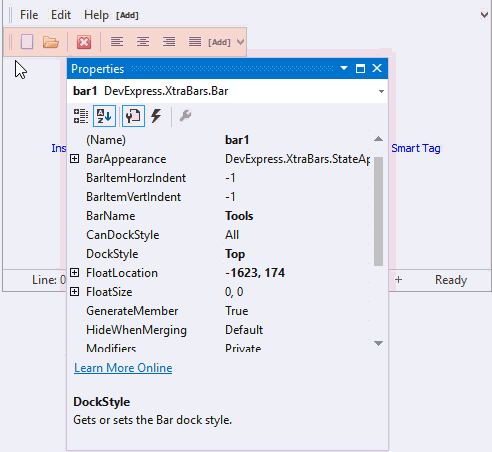Select the (Name) property row
The width and height of the screenshot is (492, 452).
coord(220,140)
